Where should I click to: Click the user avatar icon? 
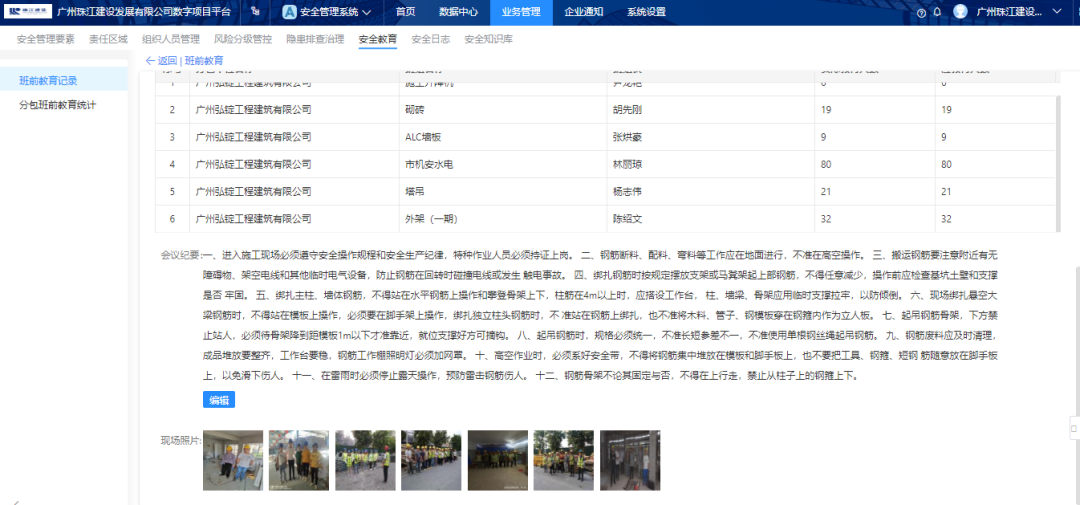point(960,12)
